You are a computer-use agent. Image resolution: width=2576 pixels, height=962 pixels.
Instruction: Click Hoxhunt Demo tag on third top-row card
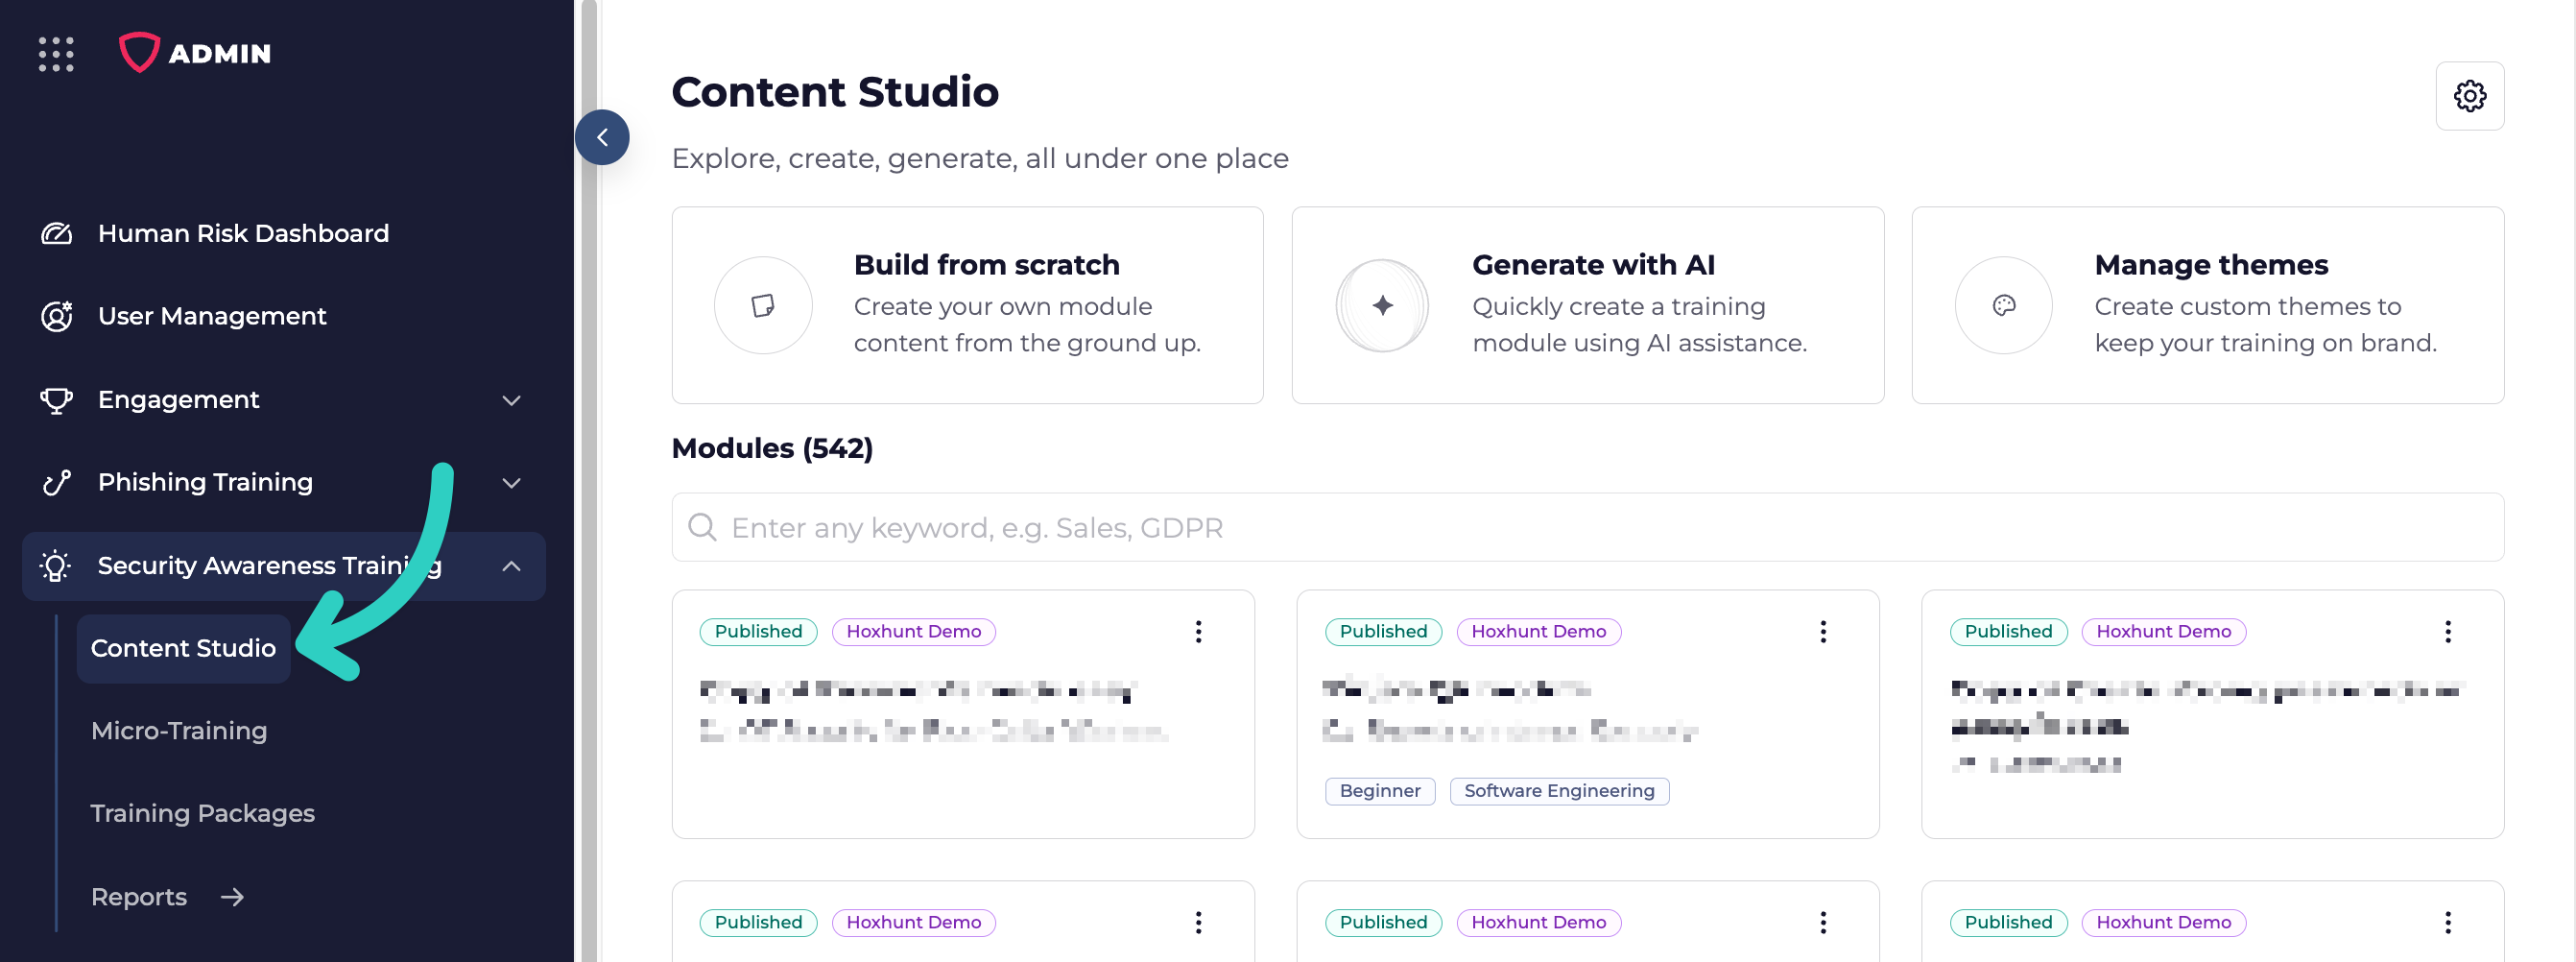point(2163,632)
